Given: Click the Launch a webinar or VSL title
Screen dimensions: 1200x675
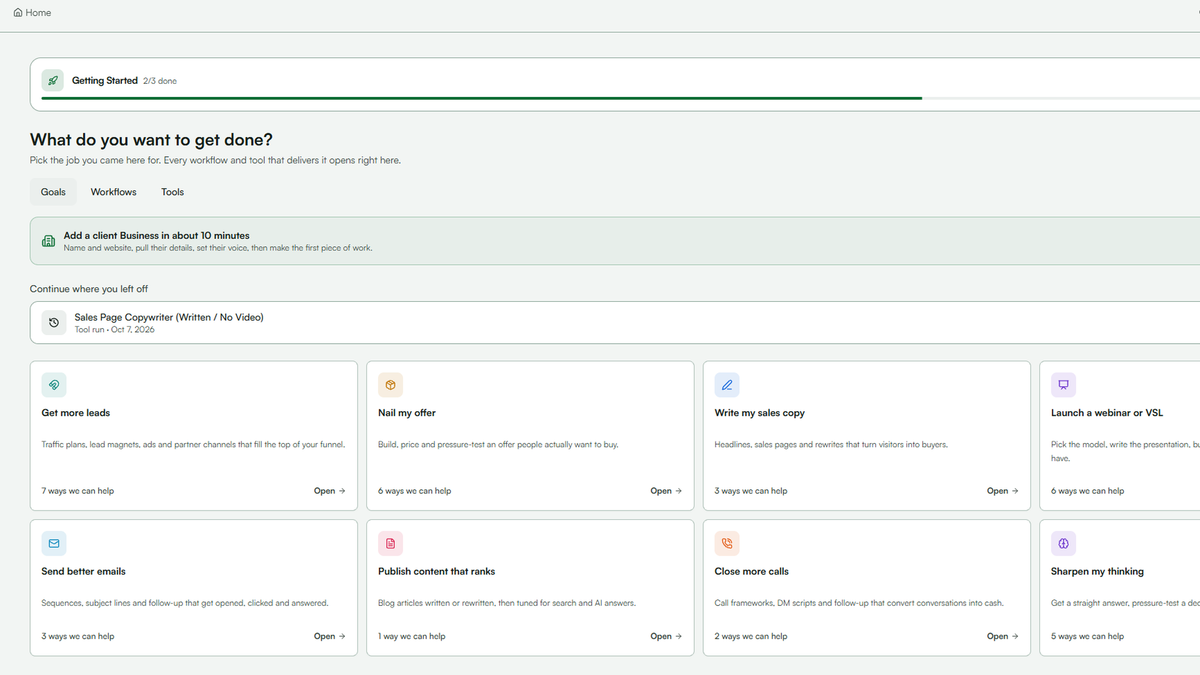Looking at the screenshot, I should click(1107, 413).
